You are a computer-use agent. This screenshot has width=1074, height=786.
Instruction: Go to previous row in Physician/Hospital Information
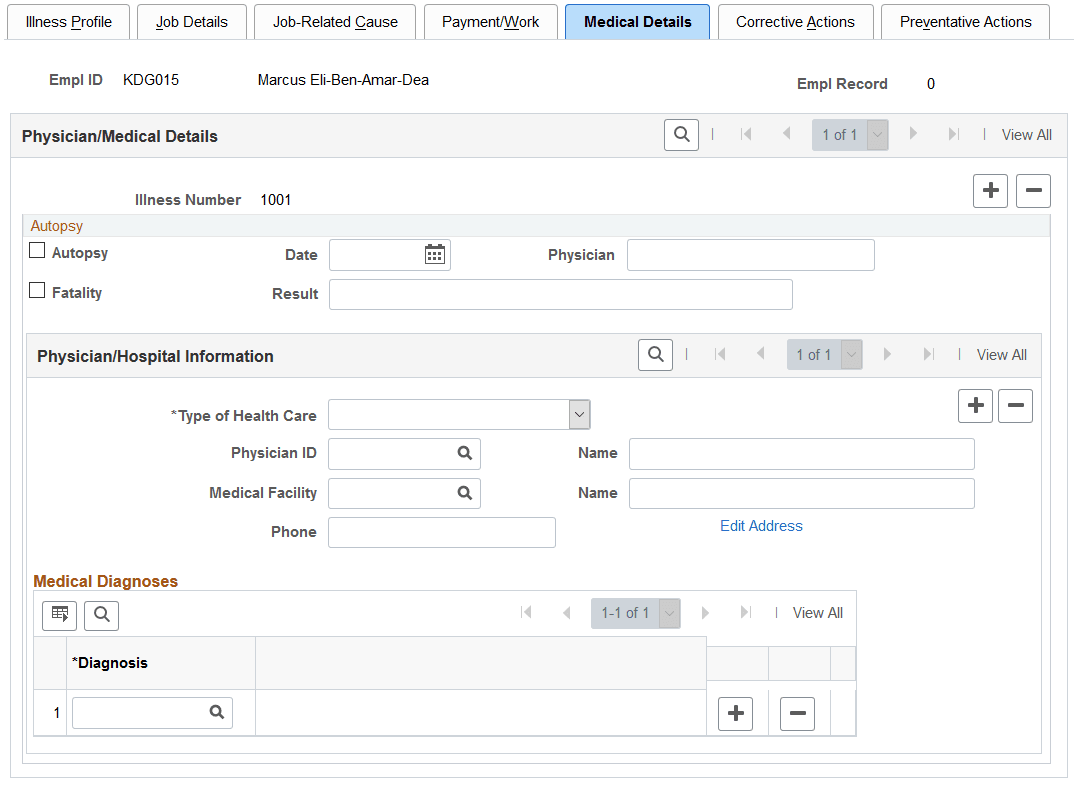760,354
